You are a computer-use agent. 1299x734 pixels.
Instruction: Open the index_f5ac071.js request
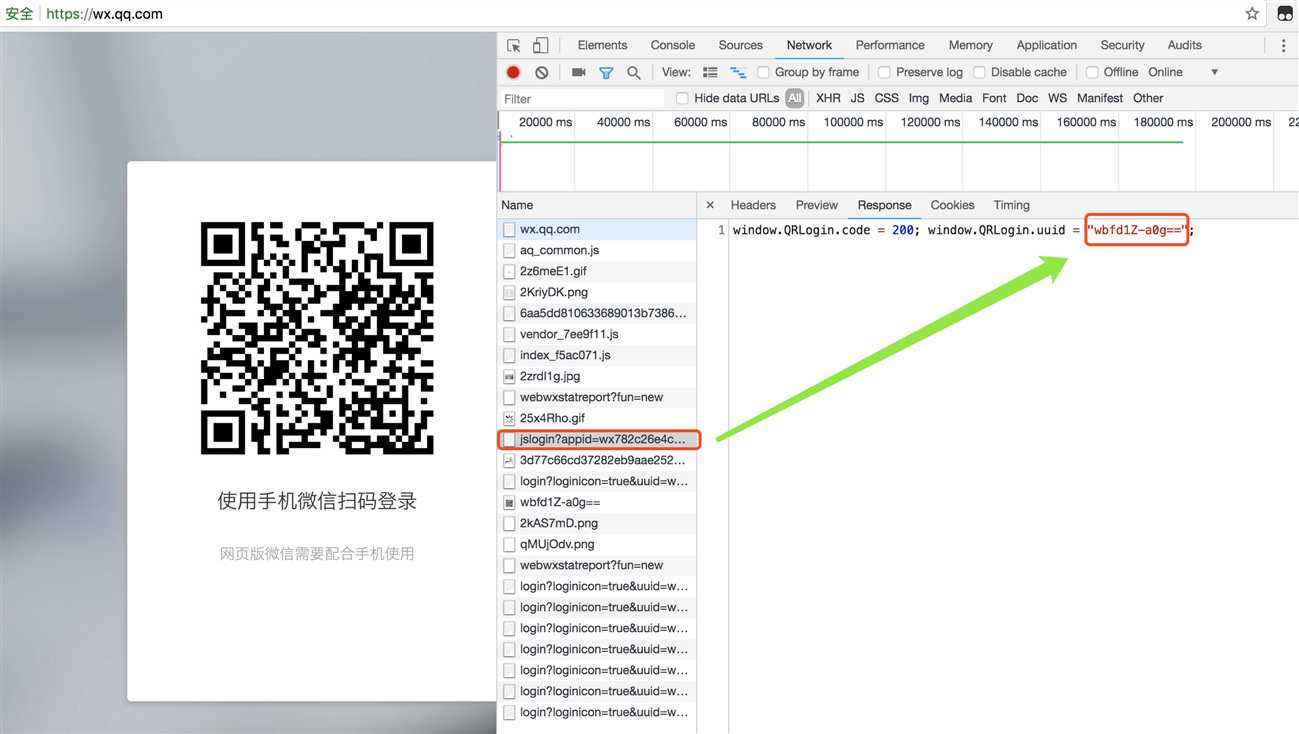click(x=597, y=355)
